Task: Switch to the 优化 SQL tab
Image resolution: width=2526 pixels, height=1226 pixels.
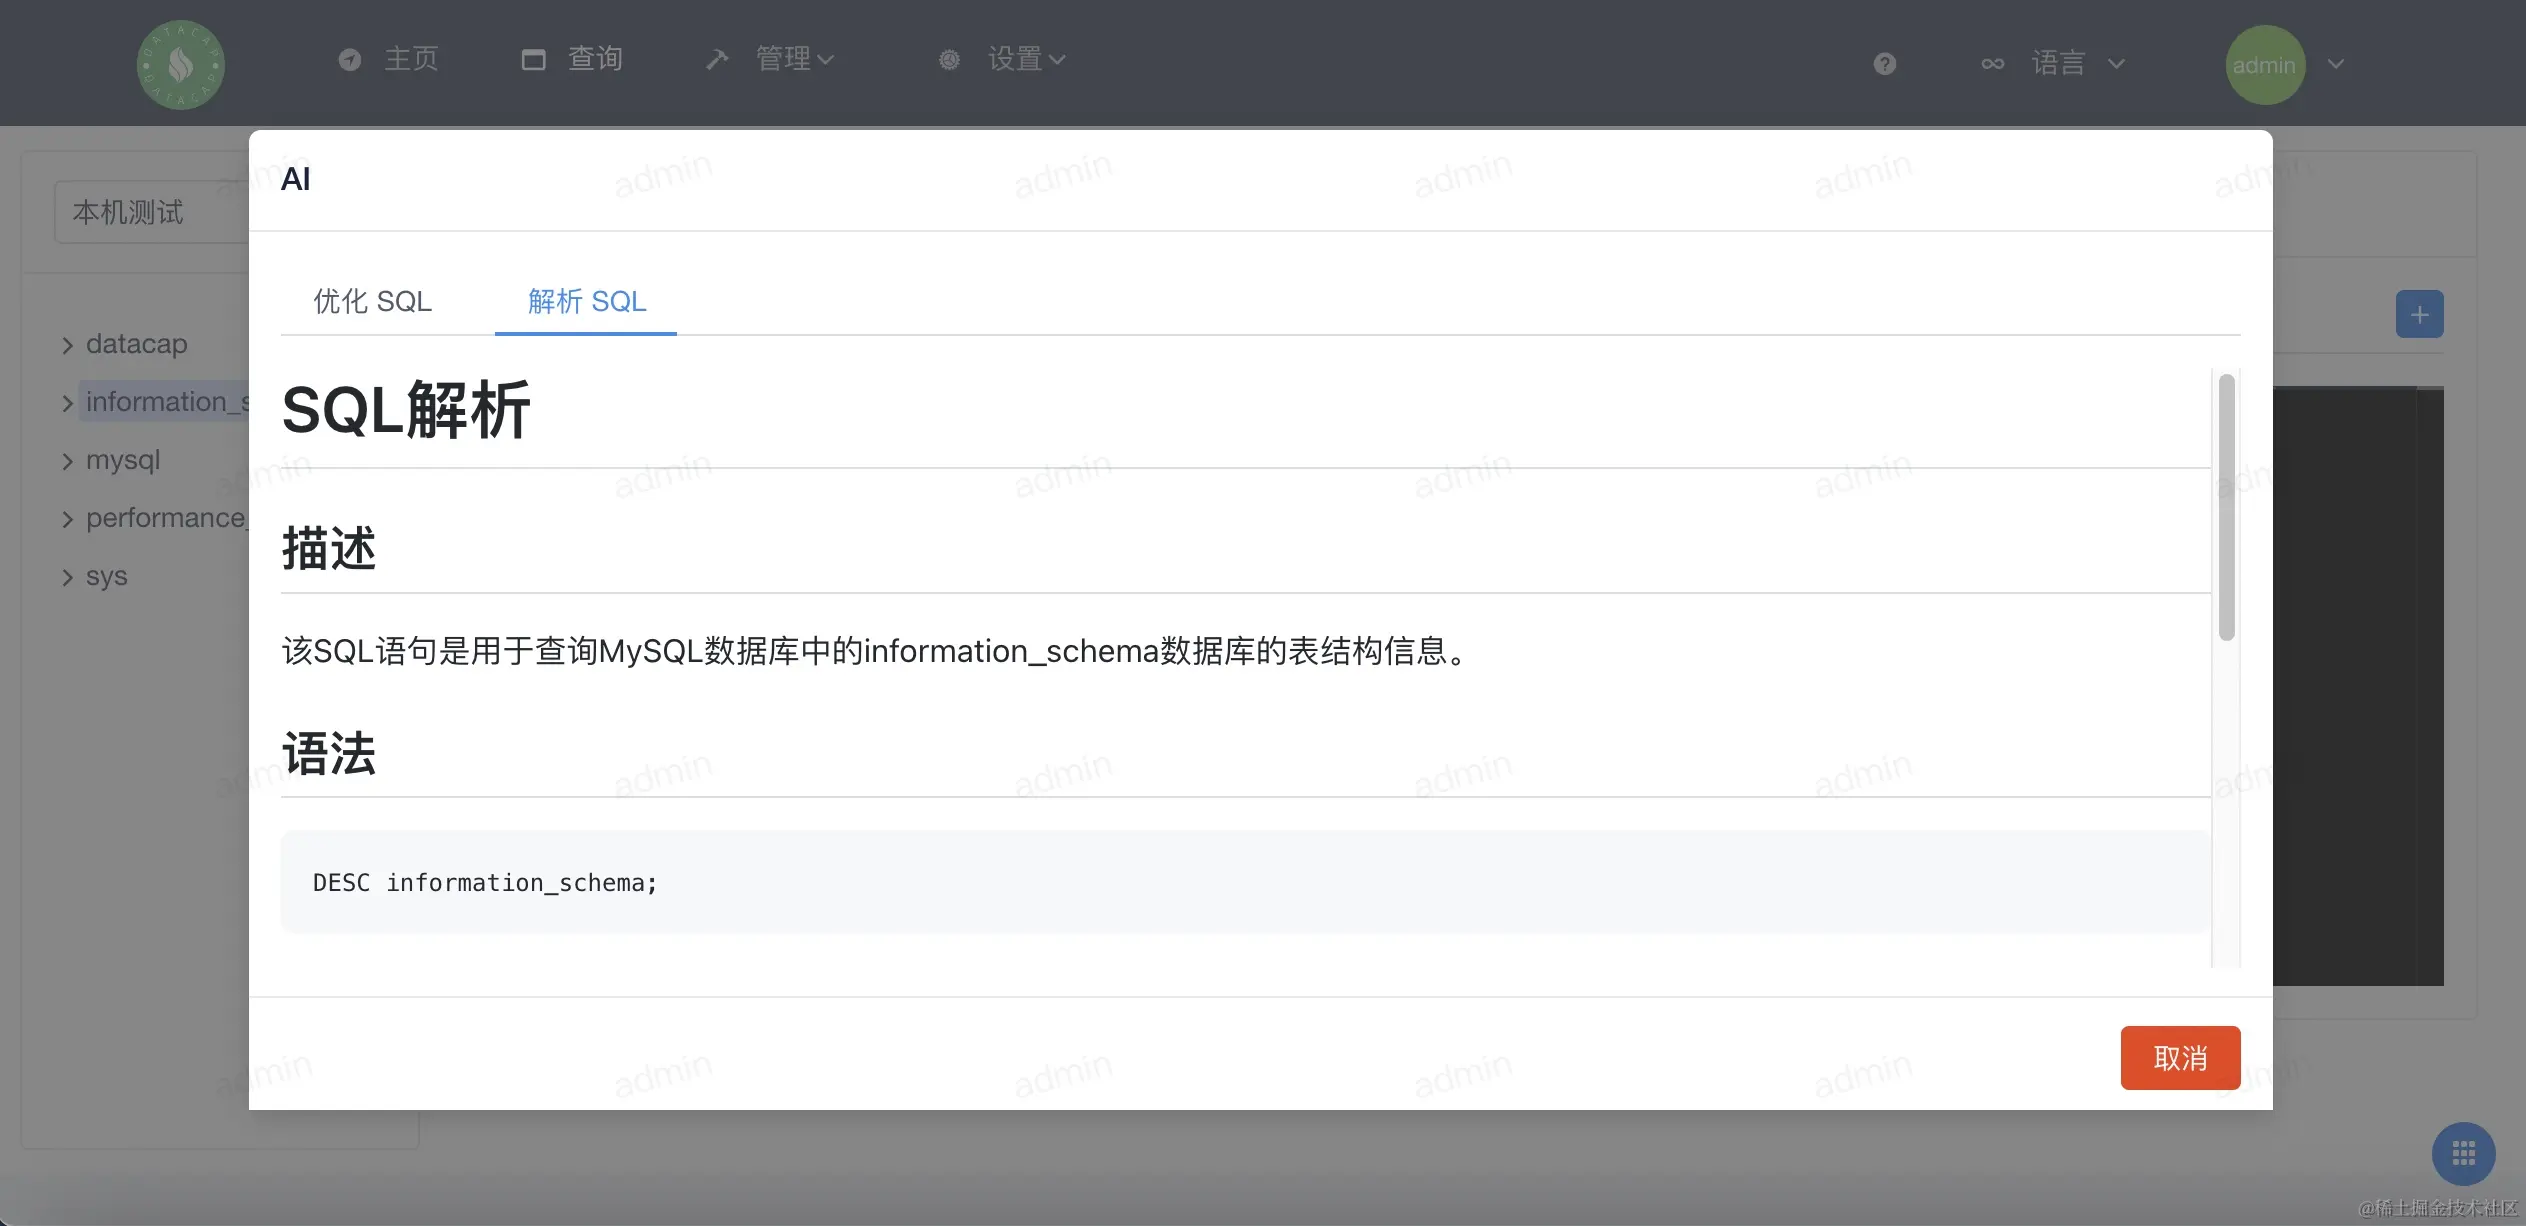Action: pos(372,301)
